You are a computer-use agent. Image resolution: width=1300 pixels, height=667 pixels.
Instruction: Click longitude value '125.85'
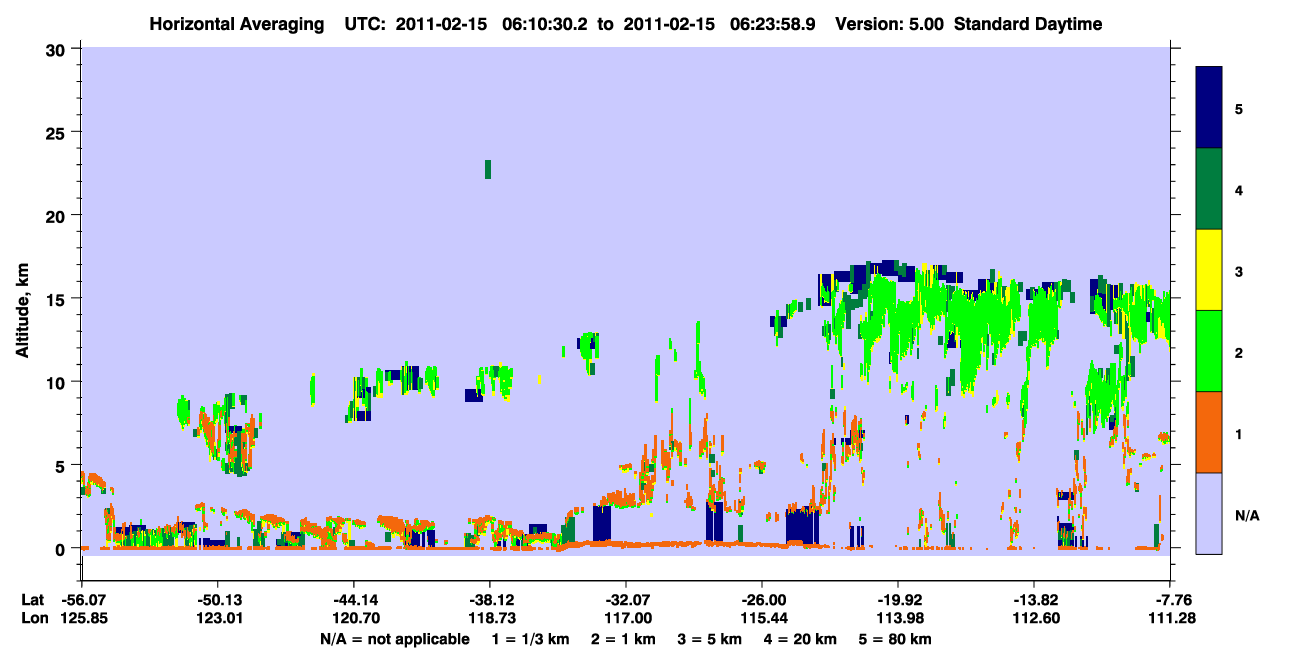(82, 619)
